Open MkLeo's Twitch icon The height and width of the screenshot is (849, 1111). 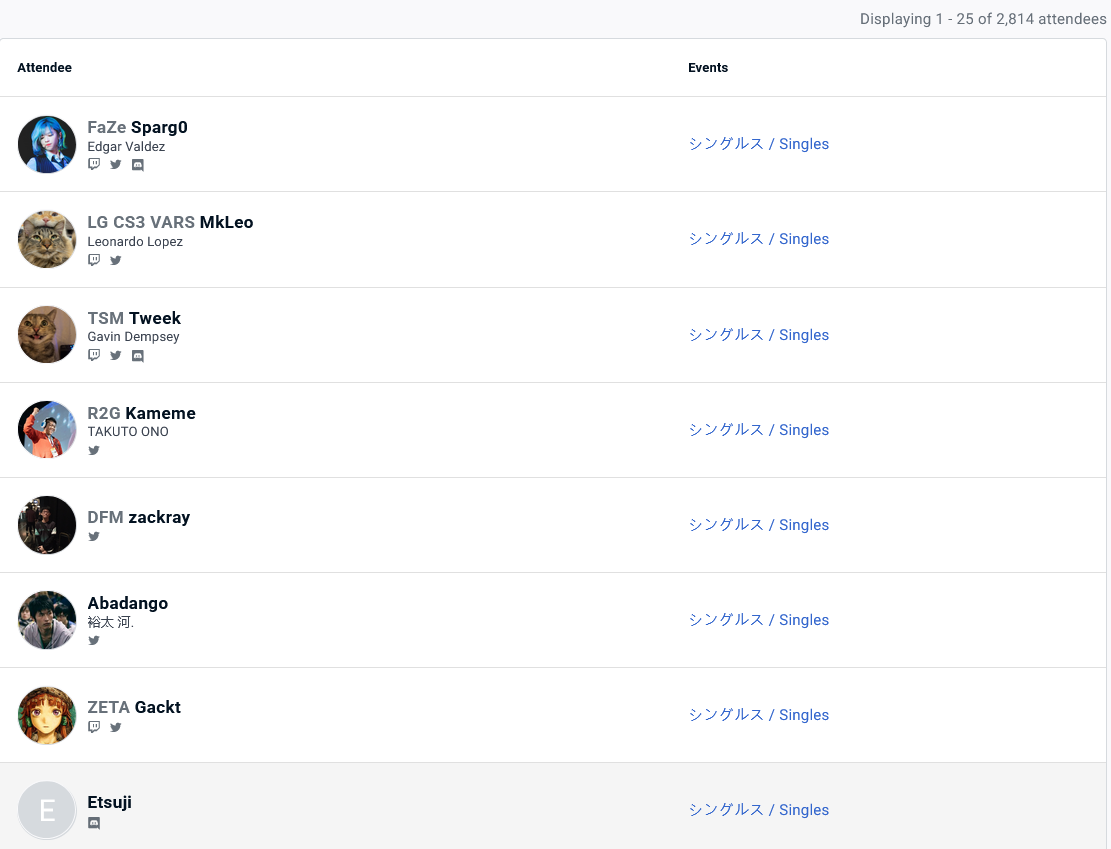coord(94,260)
